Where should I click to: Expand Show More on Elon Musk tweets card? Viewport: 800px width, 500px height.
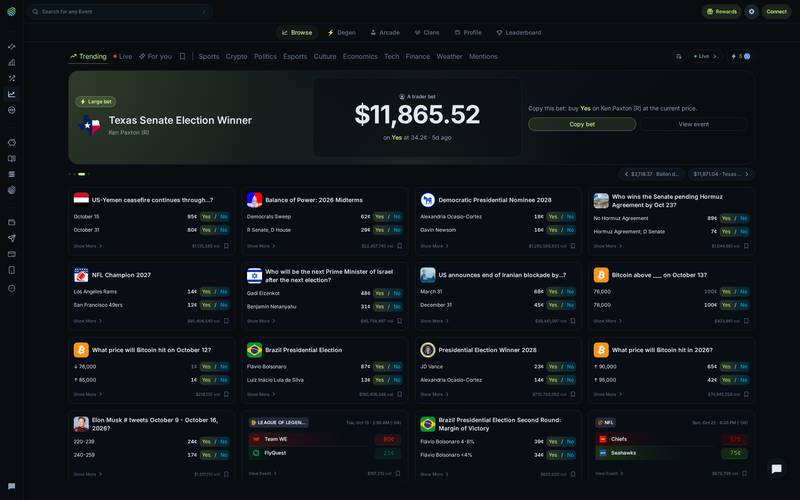87,474
